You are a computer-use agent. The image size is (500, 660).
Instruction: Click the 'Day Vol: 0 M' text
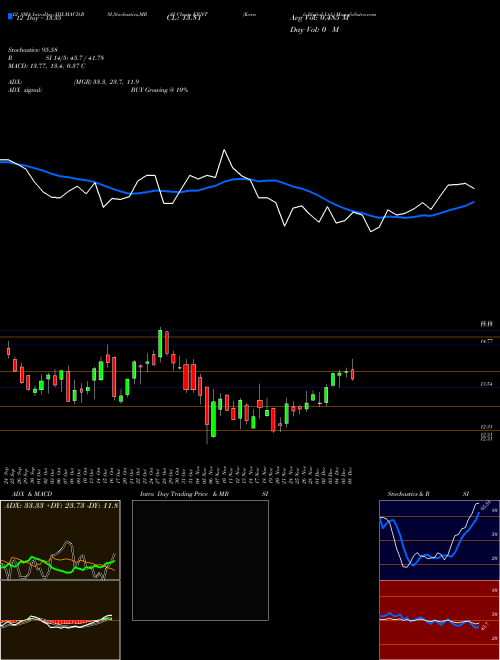[x=314, y=30]
